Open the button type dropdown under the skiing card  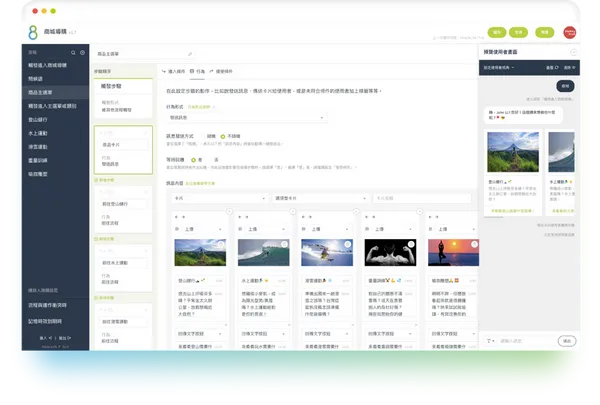327,334
